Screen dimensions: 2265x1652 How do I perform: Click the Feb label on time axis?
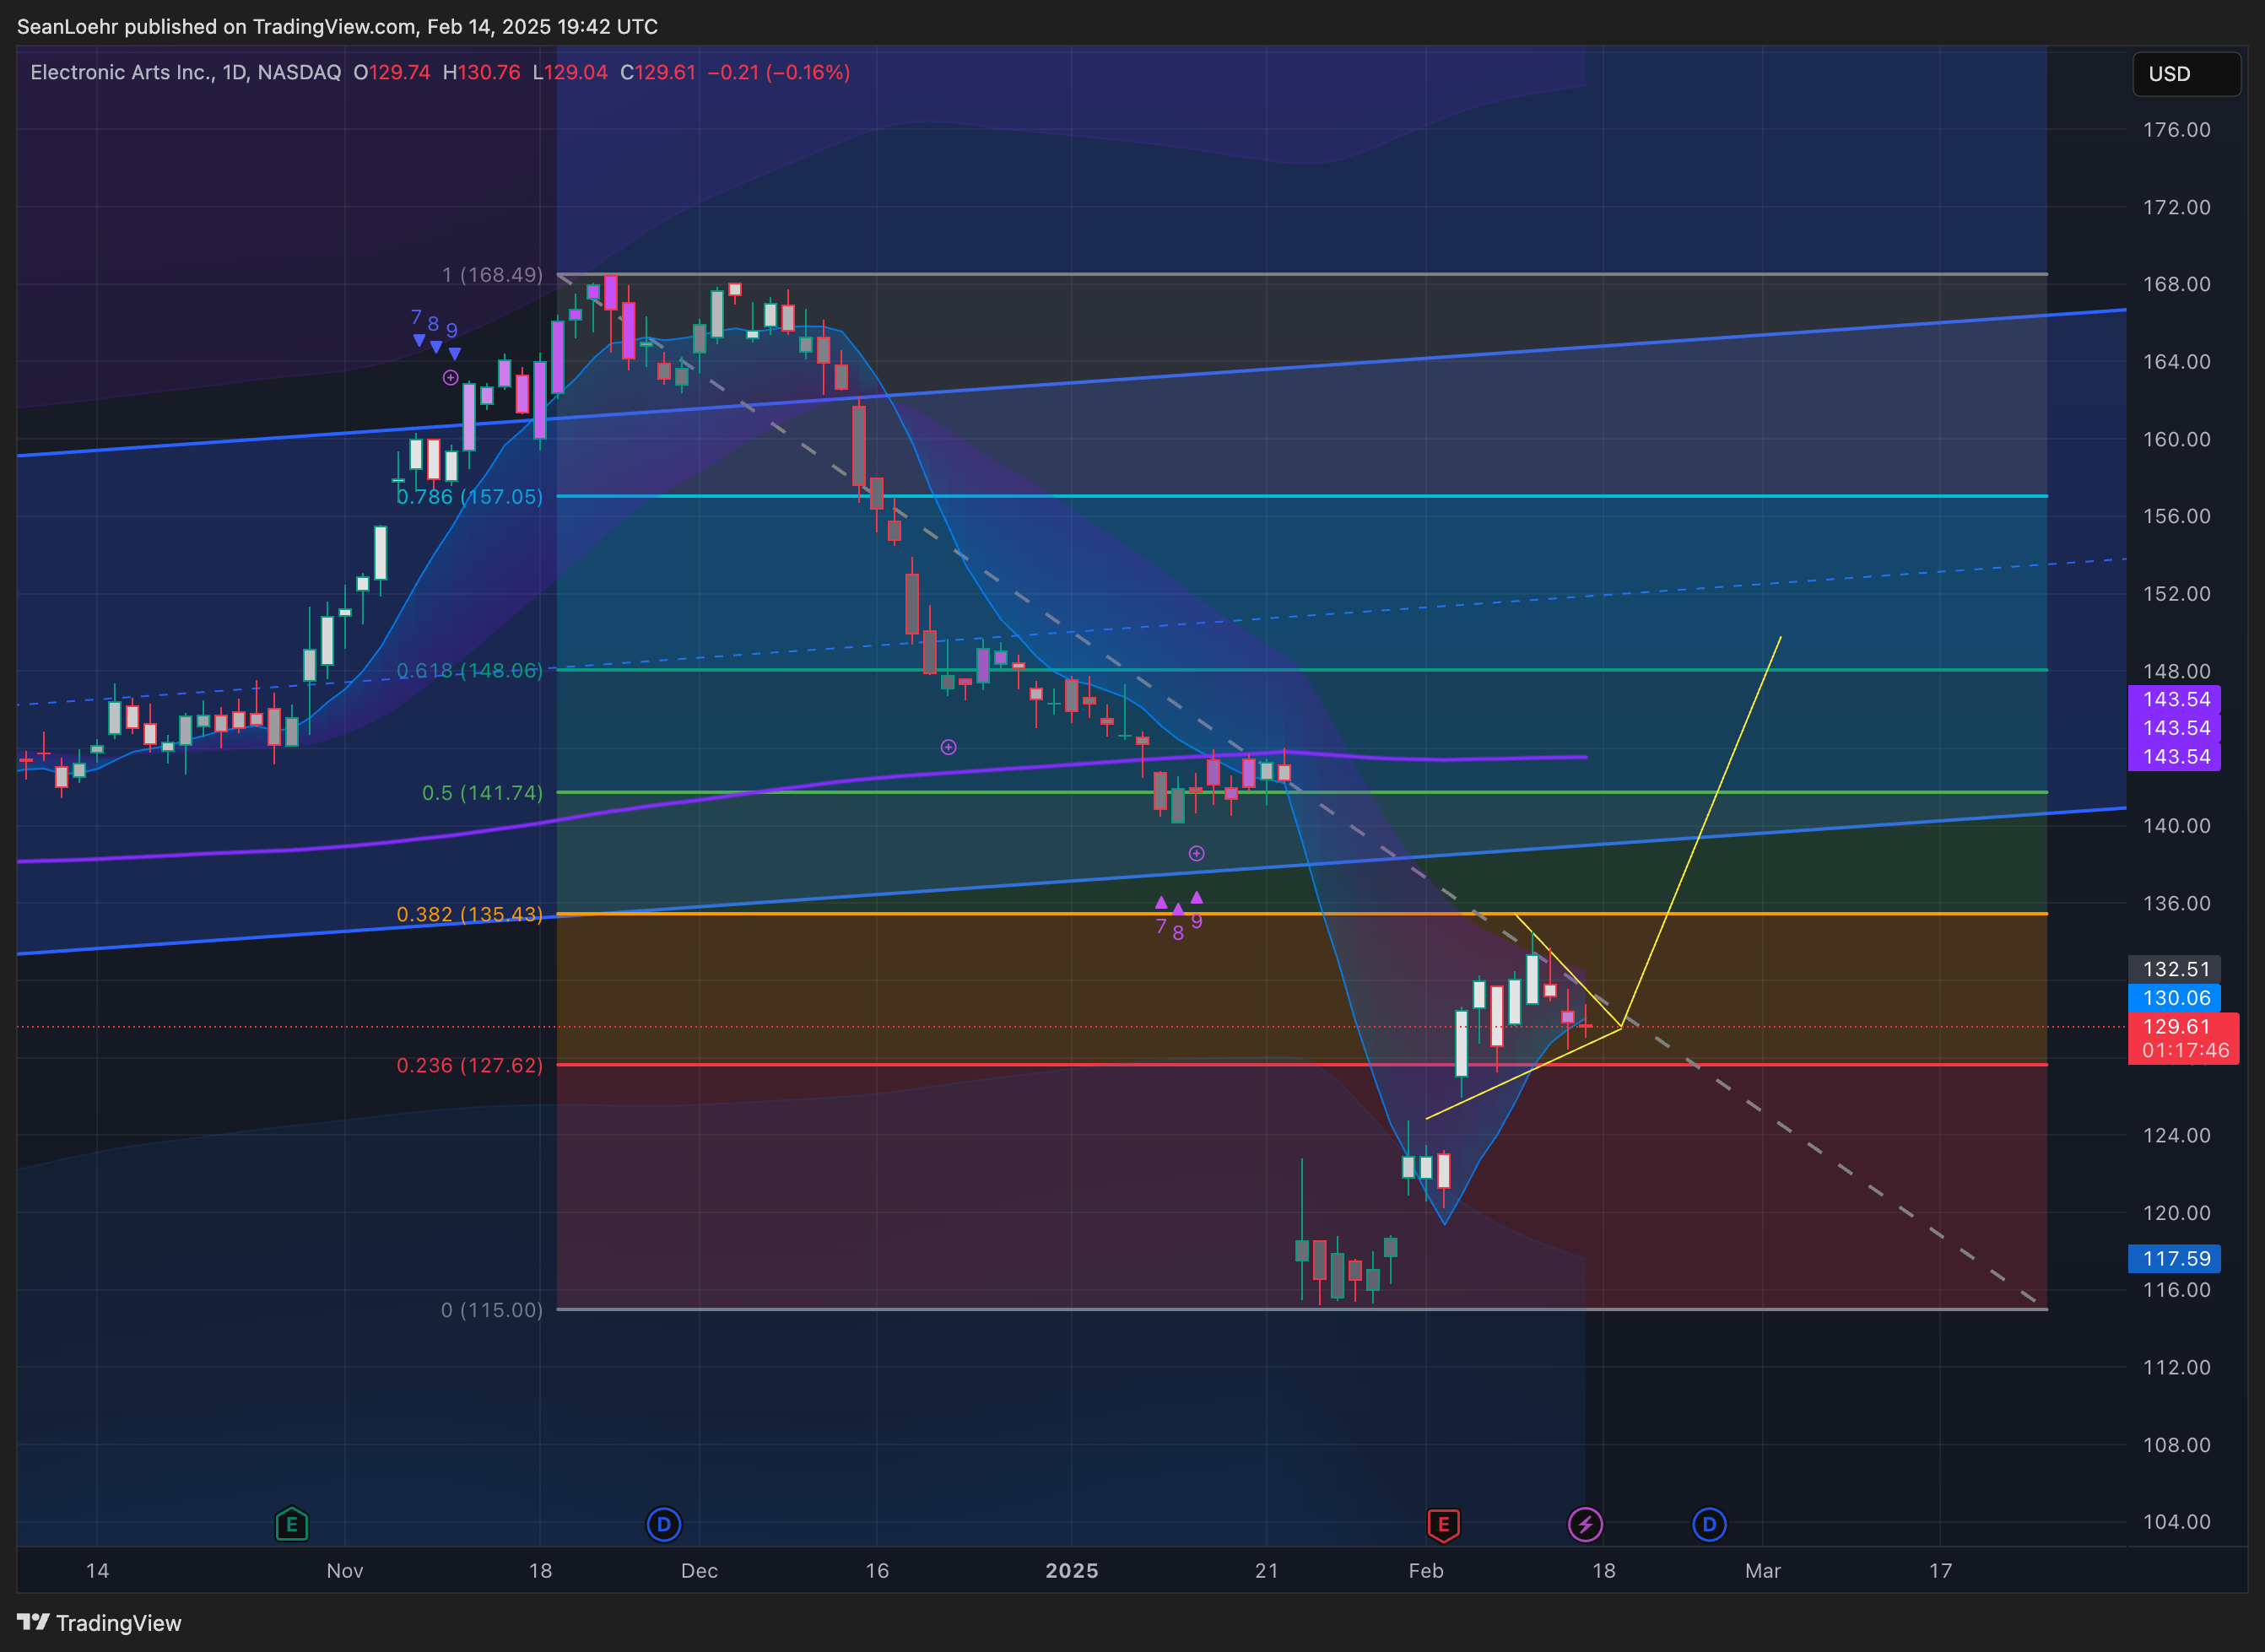point(1425,1570)
